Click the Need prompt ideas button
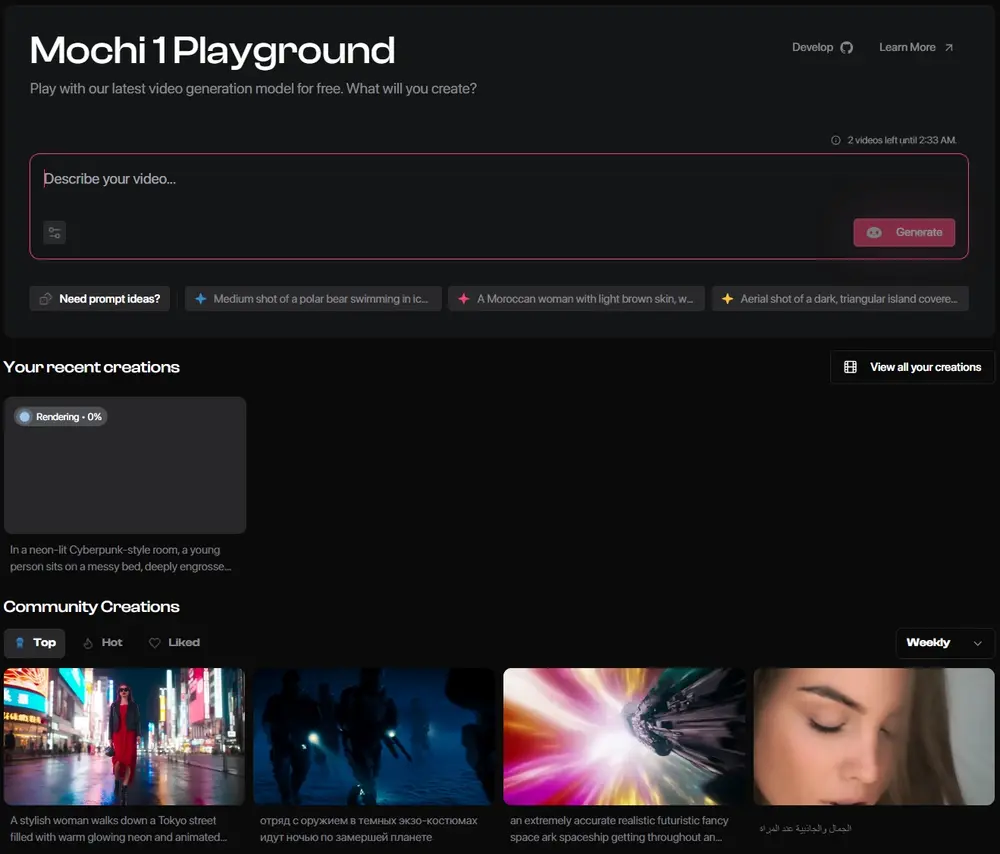The image size is (1000, 854). (99, 298)
